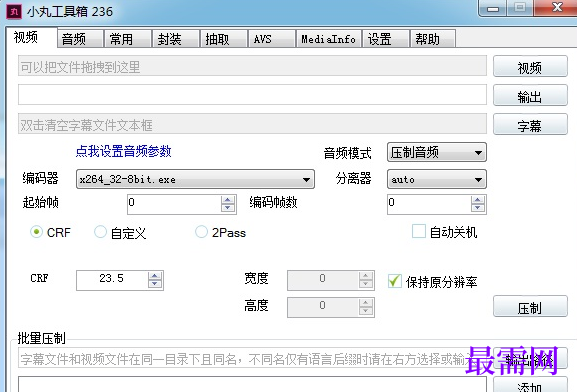Click the output path text field
The image size is (577, 392).
pos(252,95)
